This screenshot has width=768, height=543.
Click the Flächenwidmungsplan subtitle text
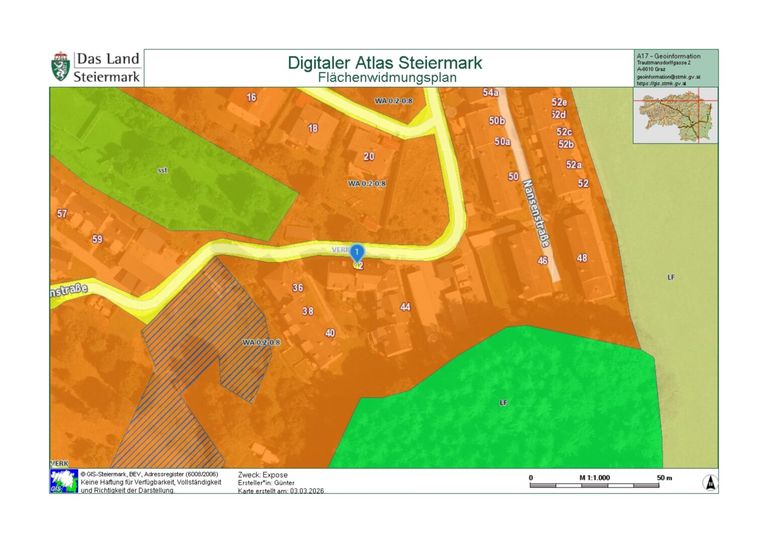pyautogui.click(x=384, y=77)
